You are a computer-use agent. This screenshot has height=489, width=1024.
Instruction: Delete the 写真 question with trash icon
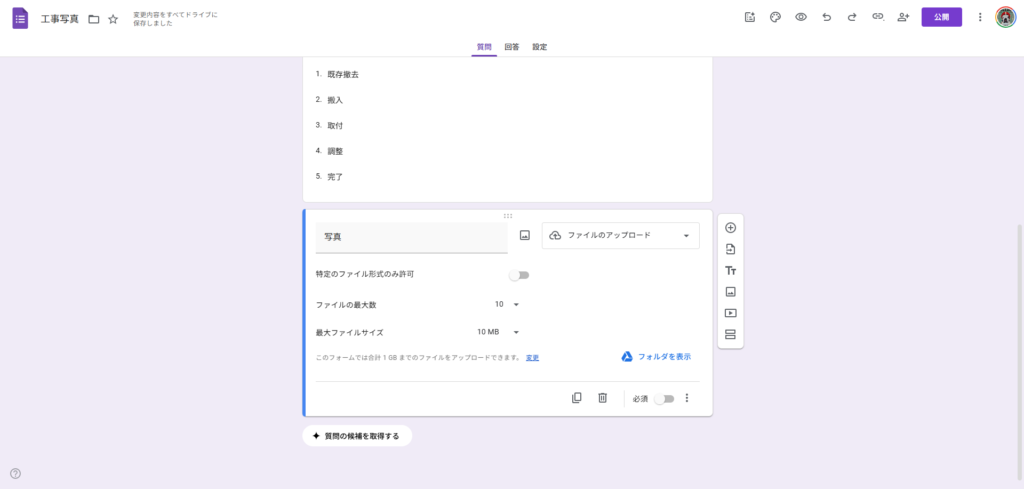[x=602, y=398]
